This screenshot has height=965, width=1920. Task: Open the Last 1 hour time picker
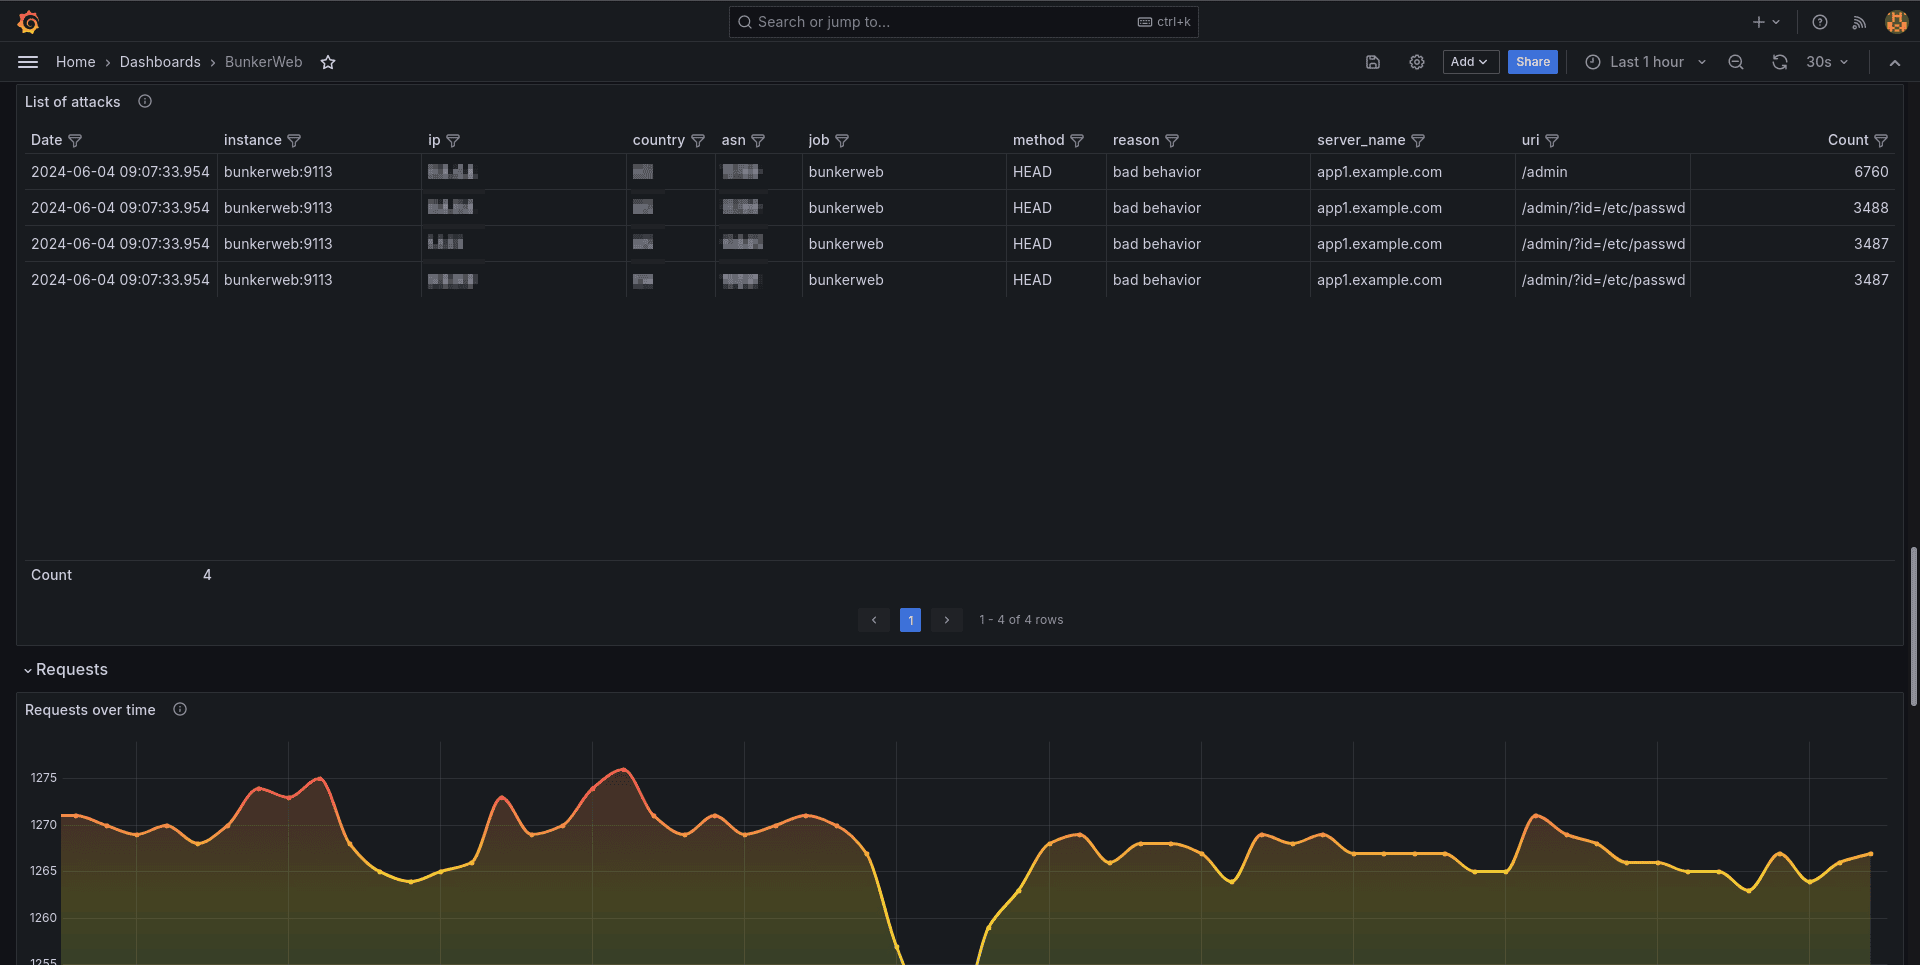coord(1643,62)
